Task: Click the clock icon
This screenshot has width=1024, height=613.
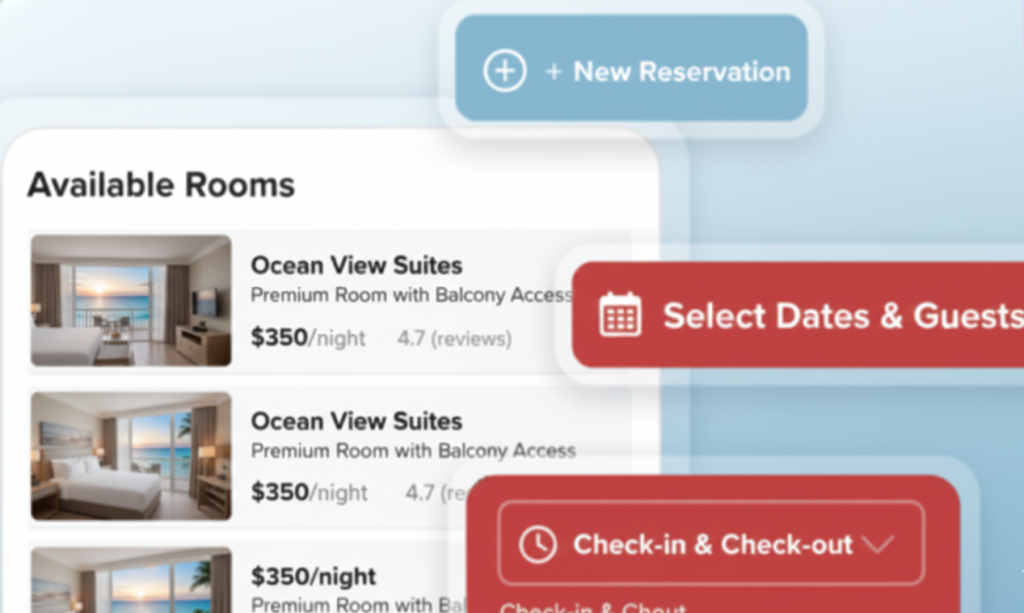Action: [538, 544]
